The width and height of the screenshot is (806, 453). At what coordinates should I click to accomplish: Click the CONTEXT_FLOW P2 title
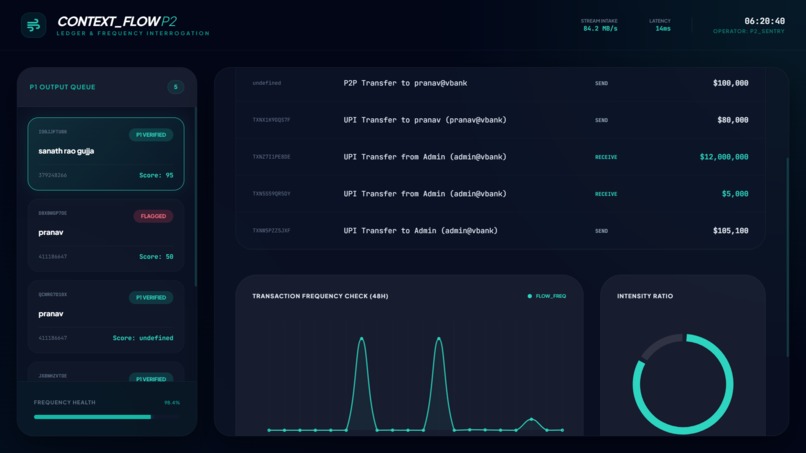point(117,22)
